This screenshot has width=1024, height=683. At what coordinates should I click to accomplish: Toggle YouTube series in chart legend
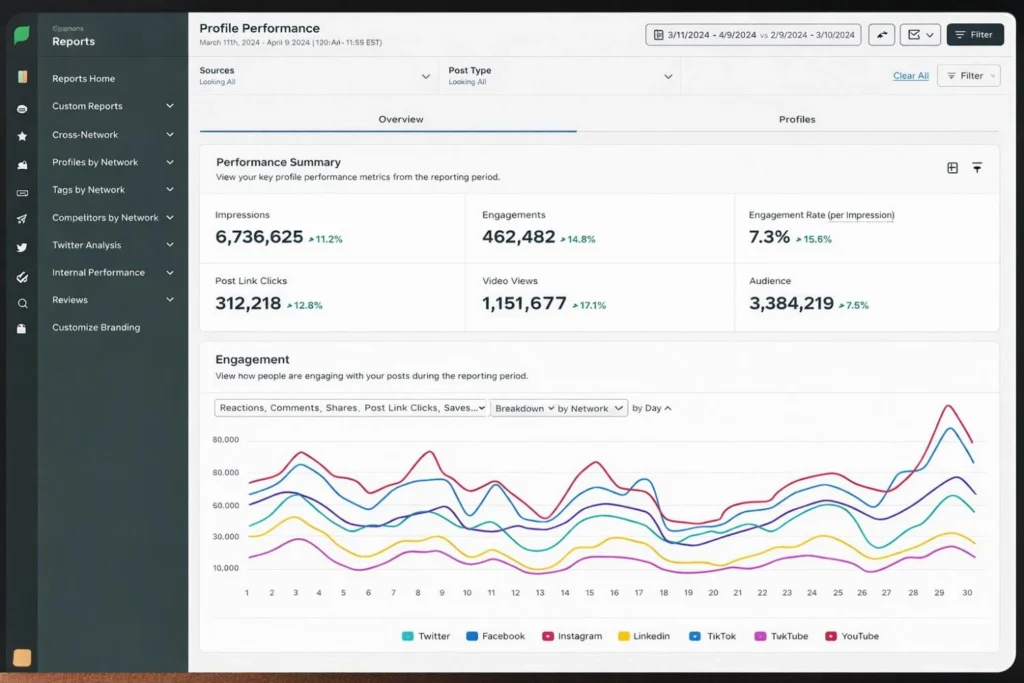click(853, 636)
